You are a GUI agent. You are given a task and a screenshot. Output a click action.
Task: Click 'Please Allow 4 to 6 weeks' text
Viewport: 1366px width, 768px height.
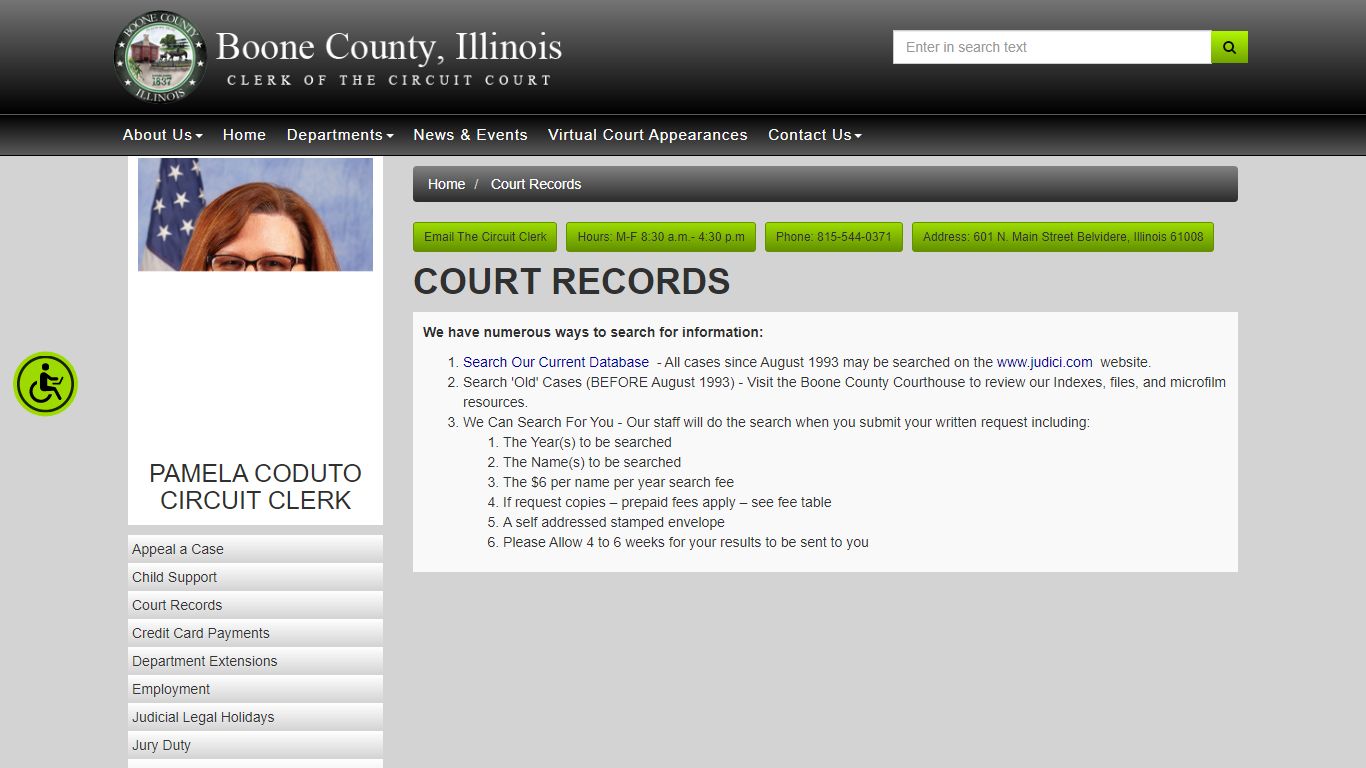point(686,542)
